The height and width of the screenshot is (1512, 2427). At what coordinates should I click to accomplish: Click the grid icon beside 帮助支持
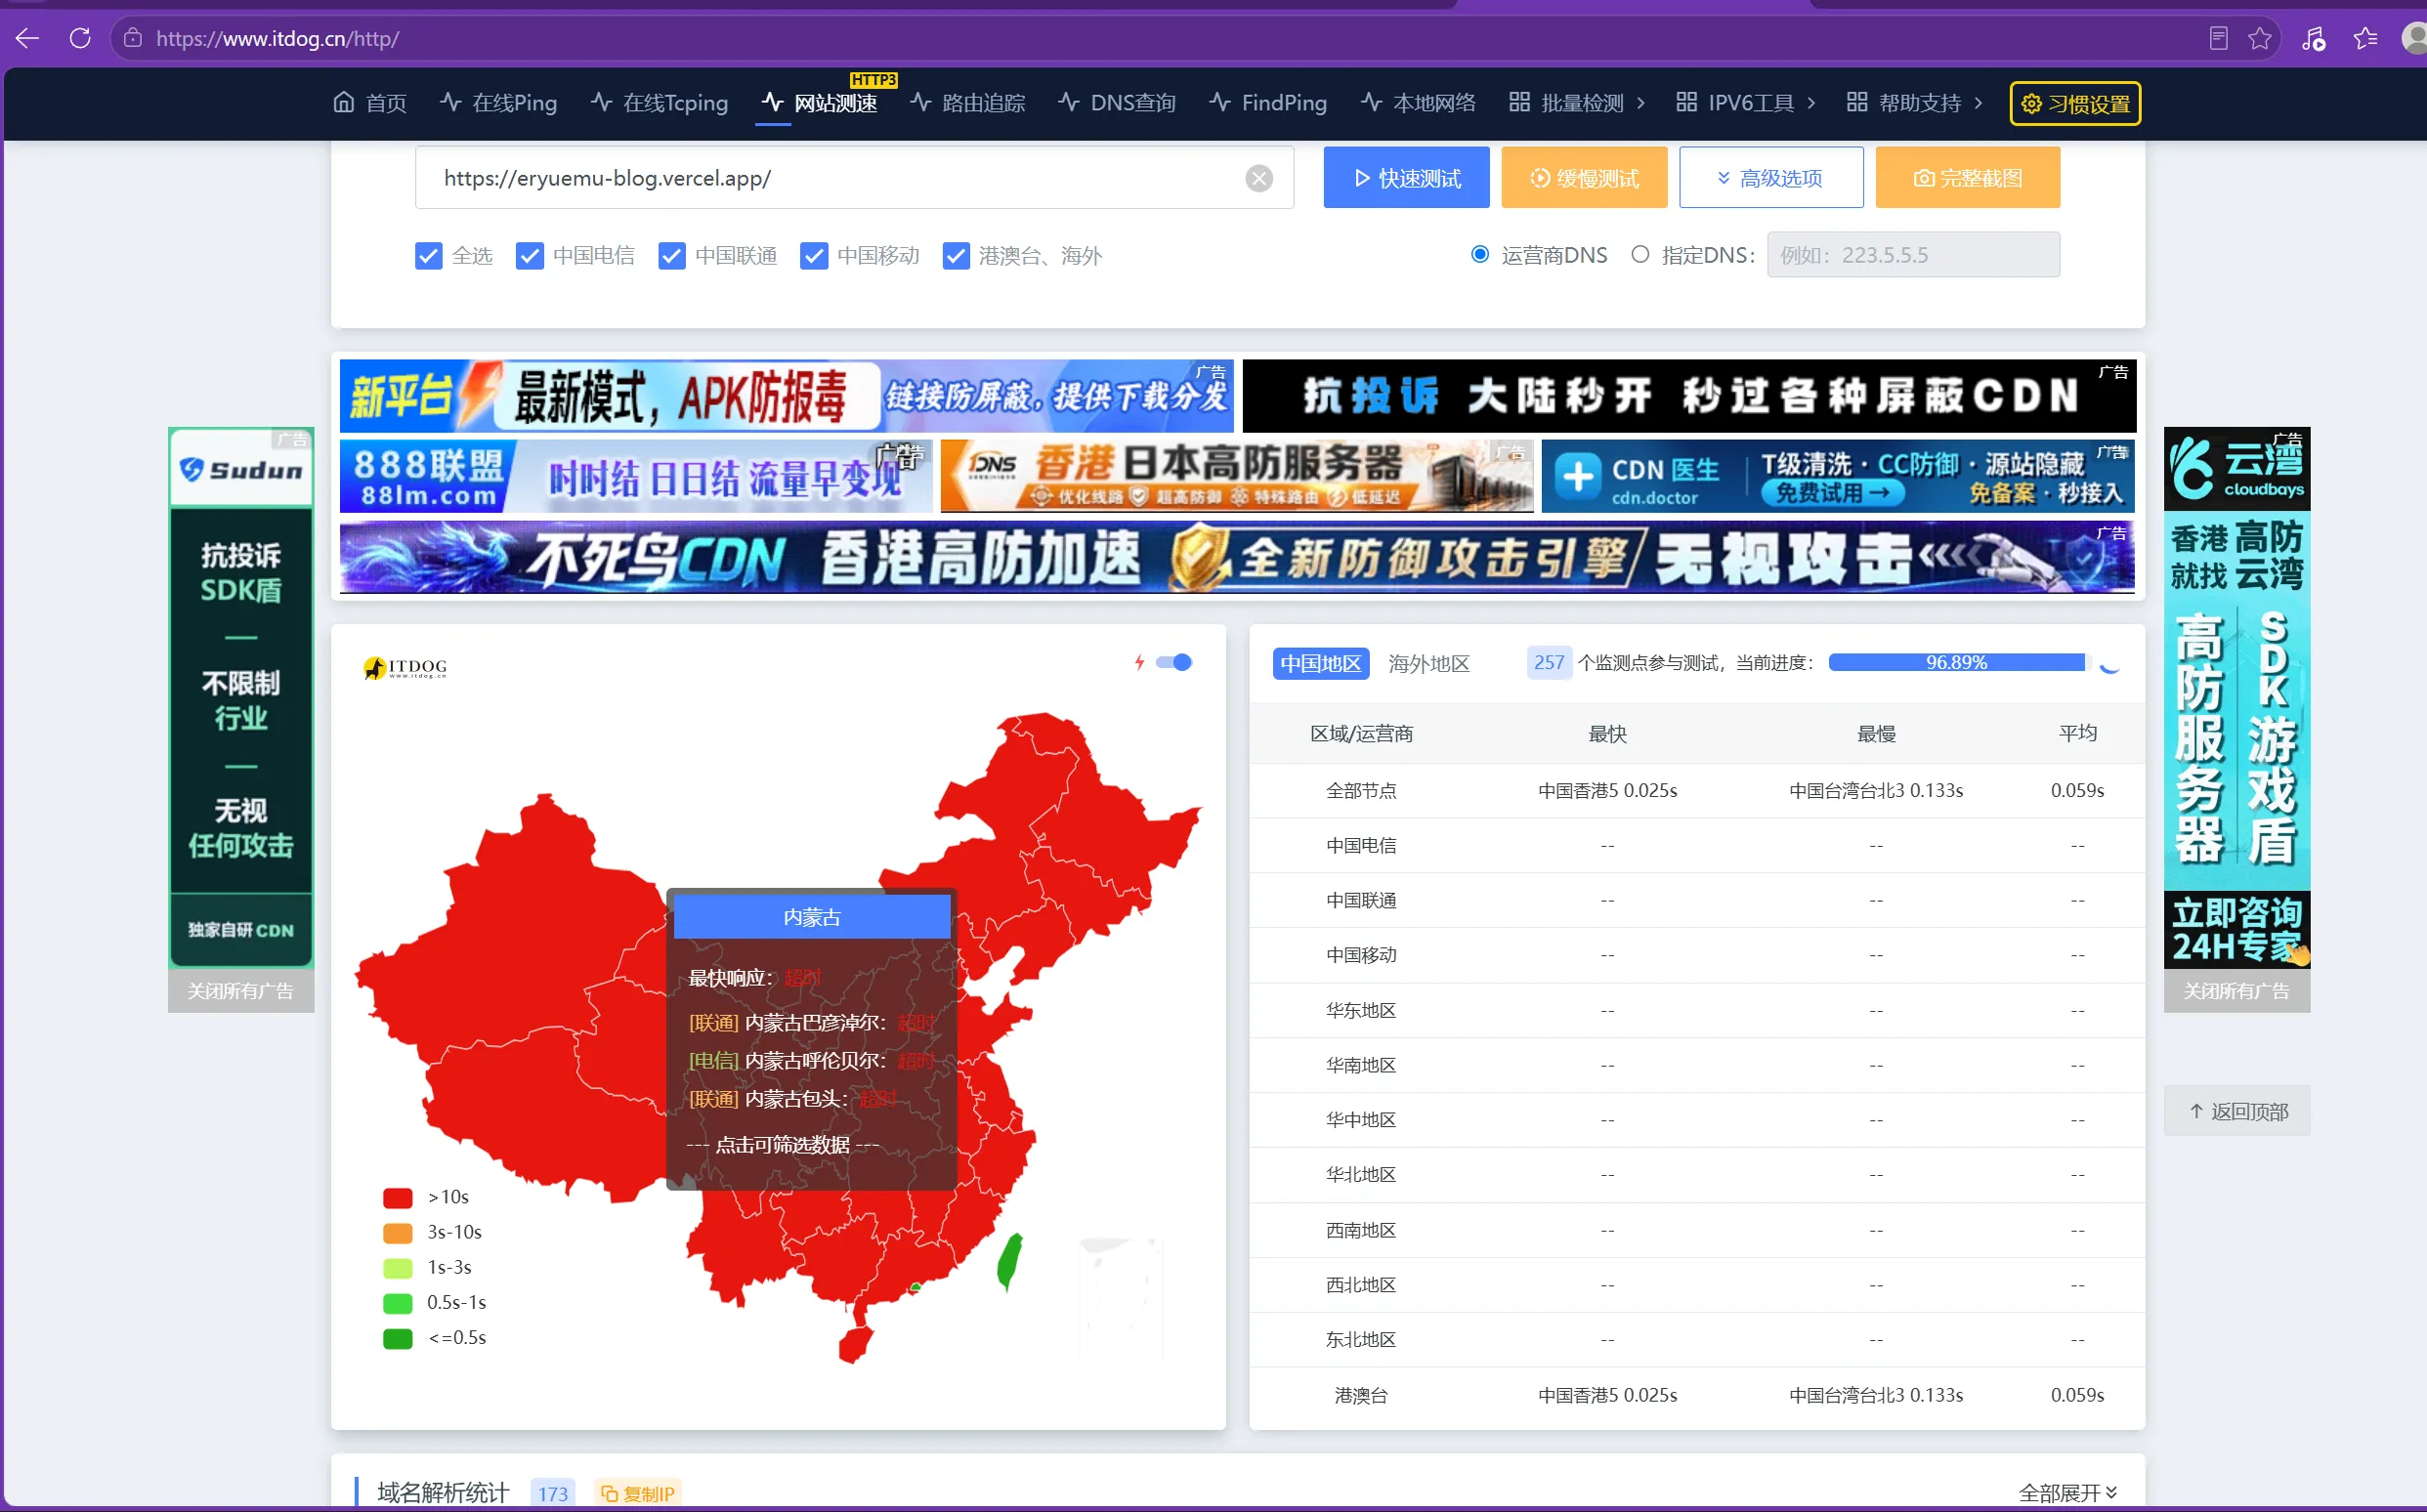pos(1856,102)
